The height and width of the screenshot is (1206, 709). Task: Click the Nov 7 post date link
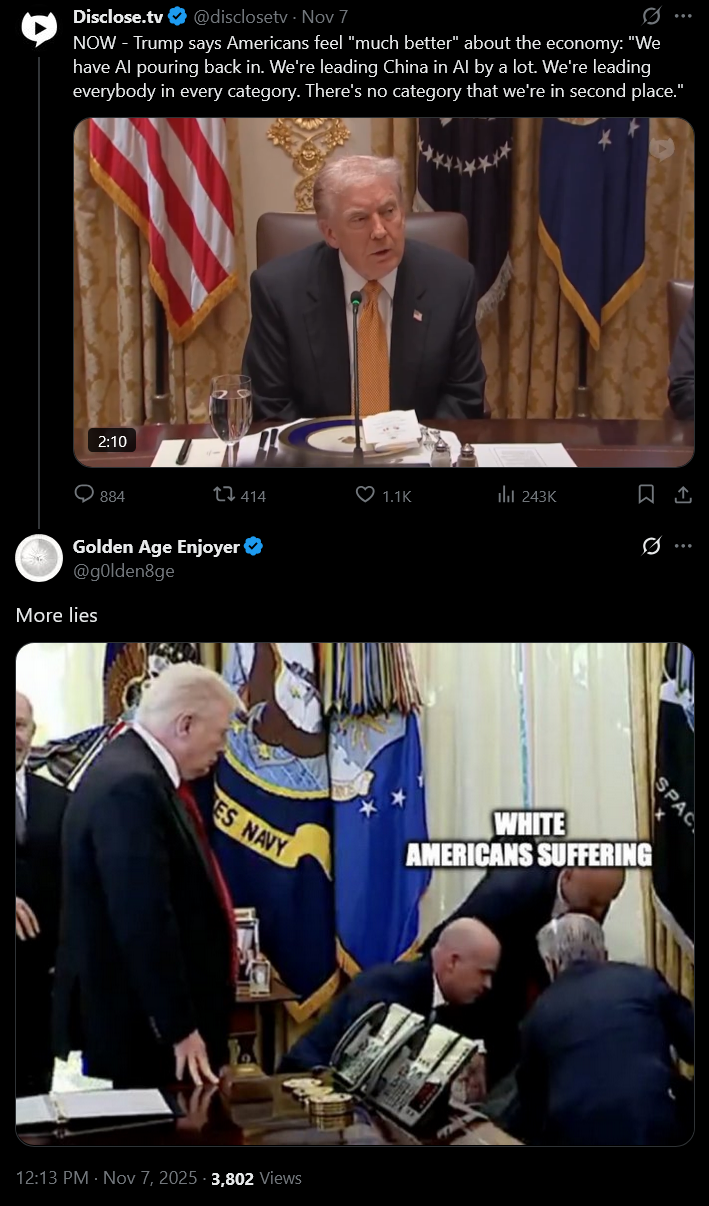324,16
